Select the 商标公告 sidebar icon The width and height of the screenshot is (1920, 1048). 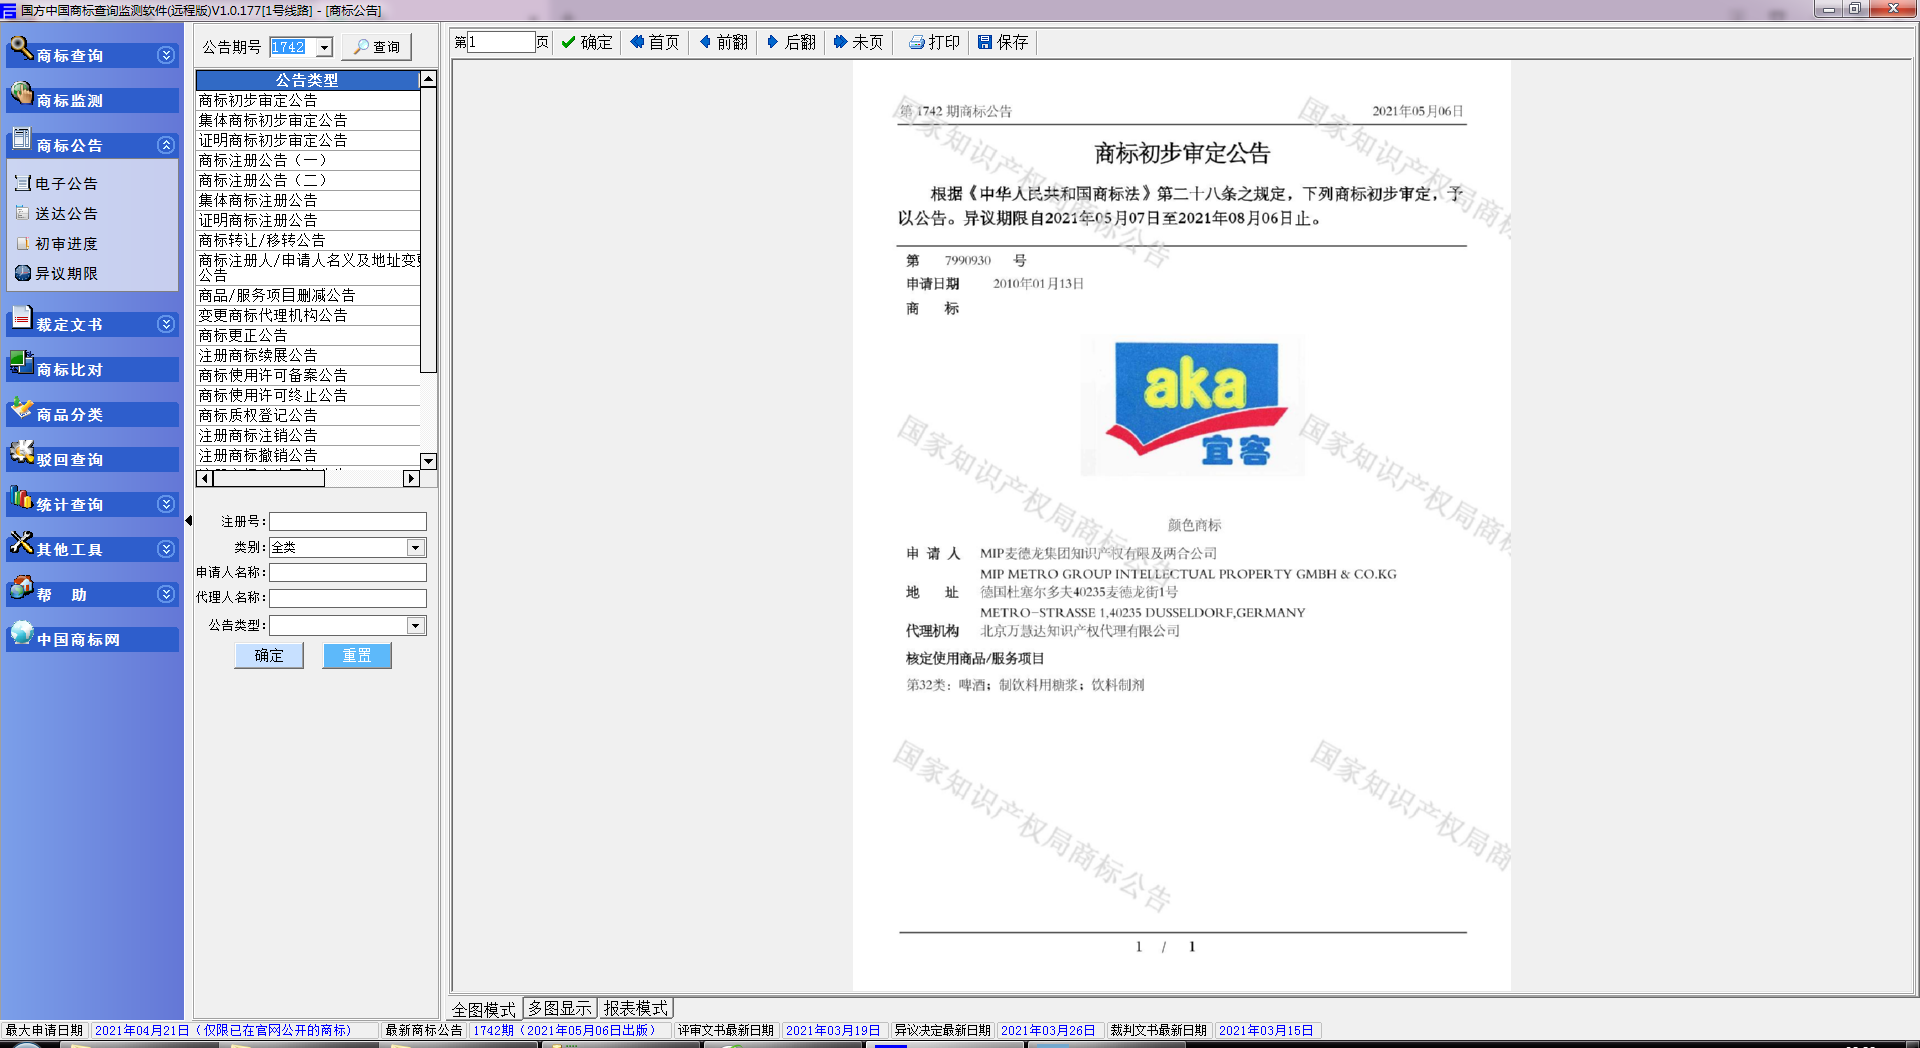pos(21,140)
